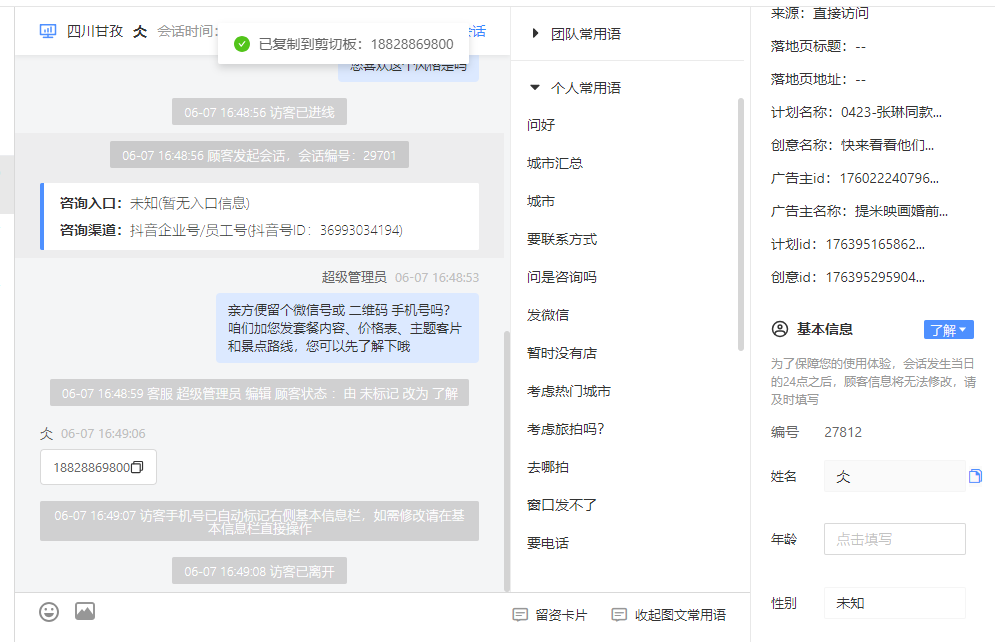Screen dimensions: 995x642
Task: Select the 要电话 quick phrase
Action: (x=548, y=544)
